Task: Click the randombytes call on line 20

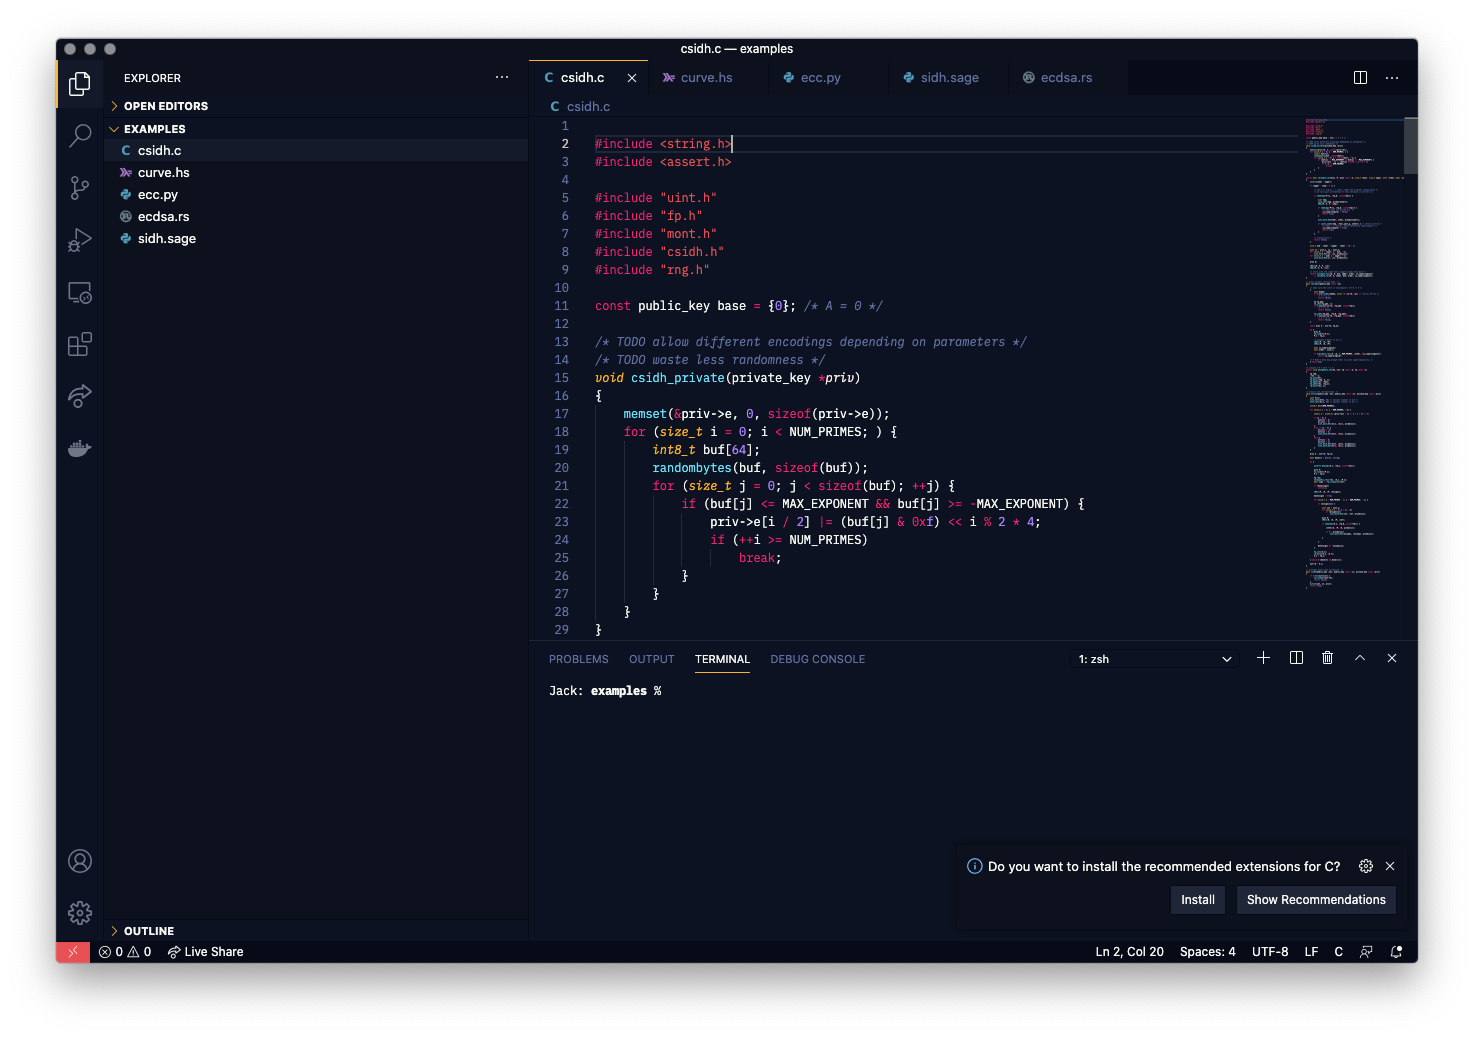Action: coord(692,468)
